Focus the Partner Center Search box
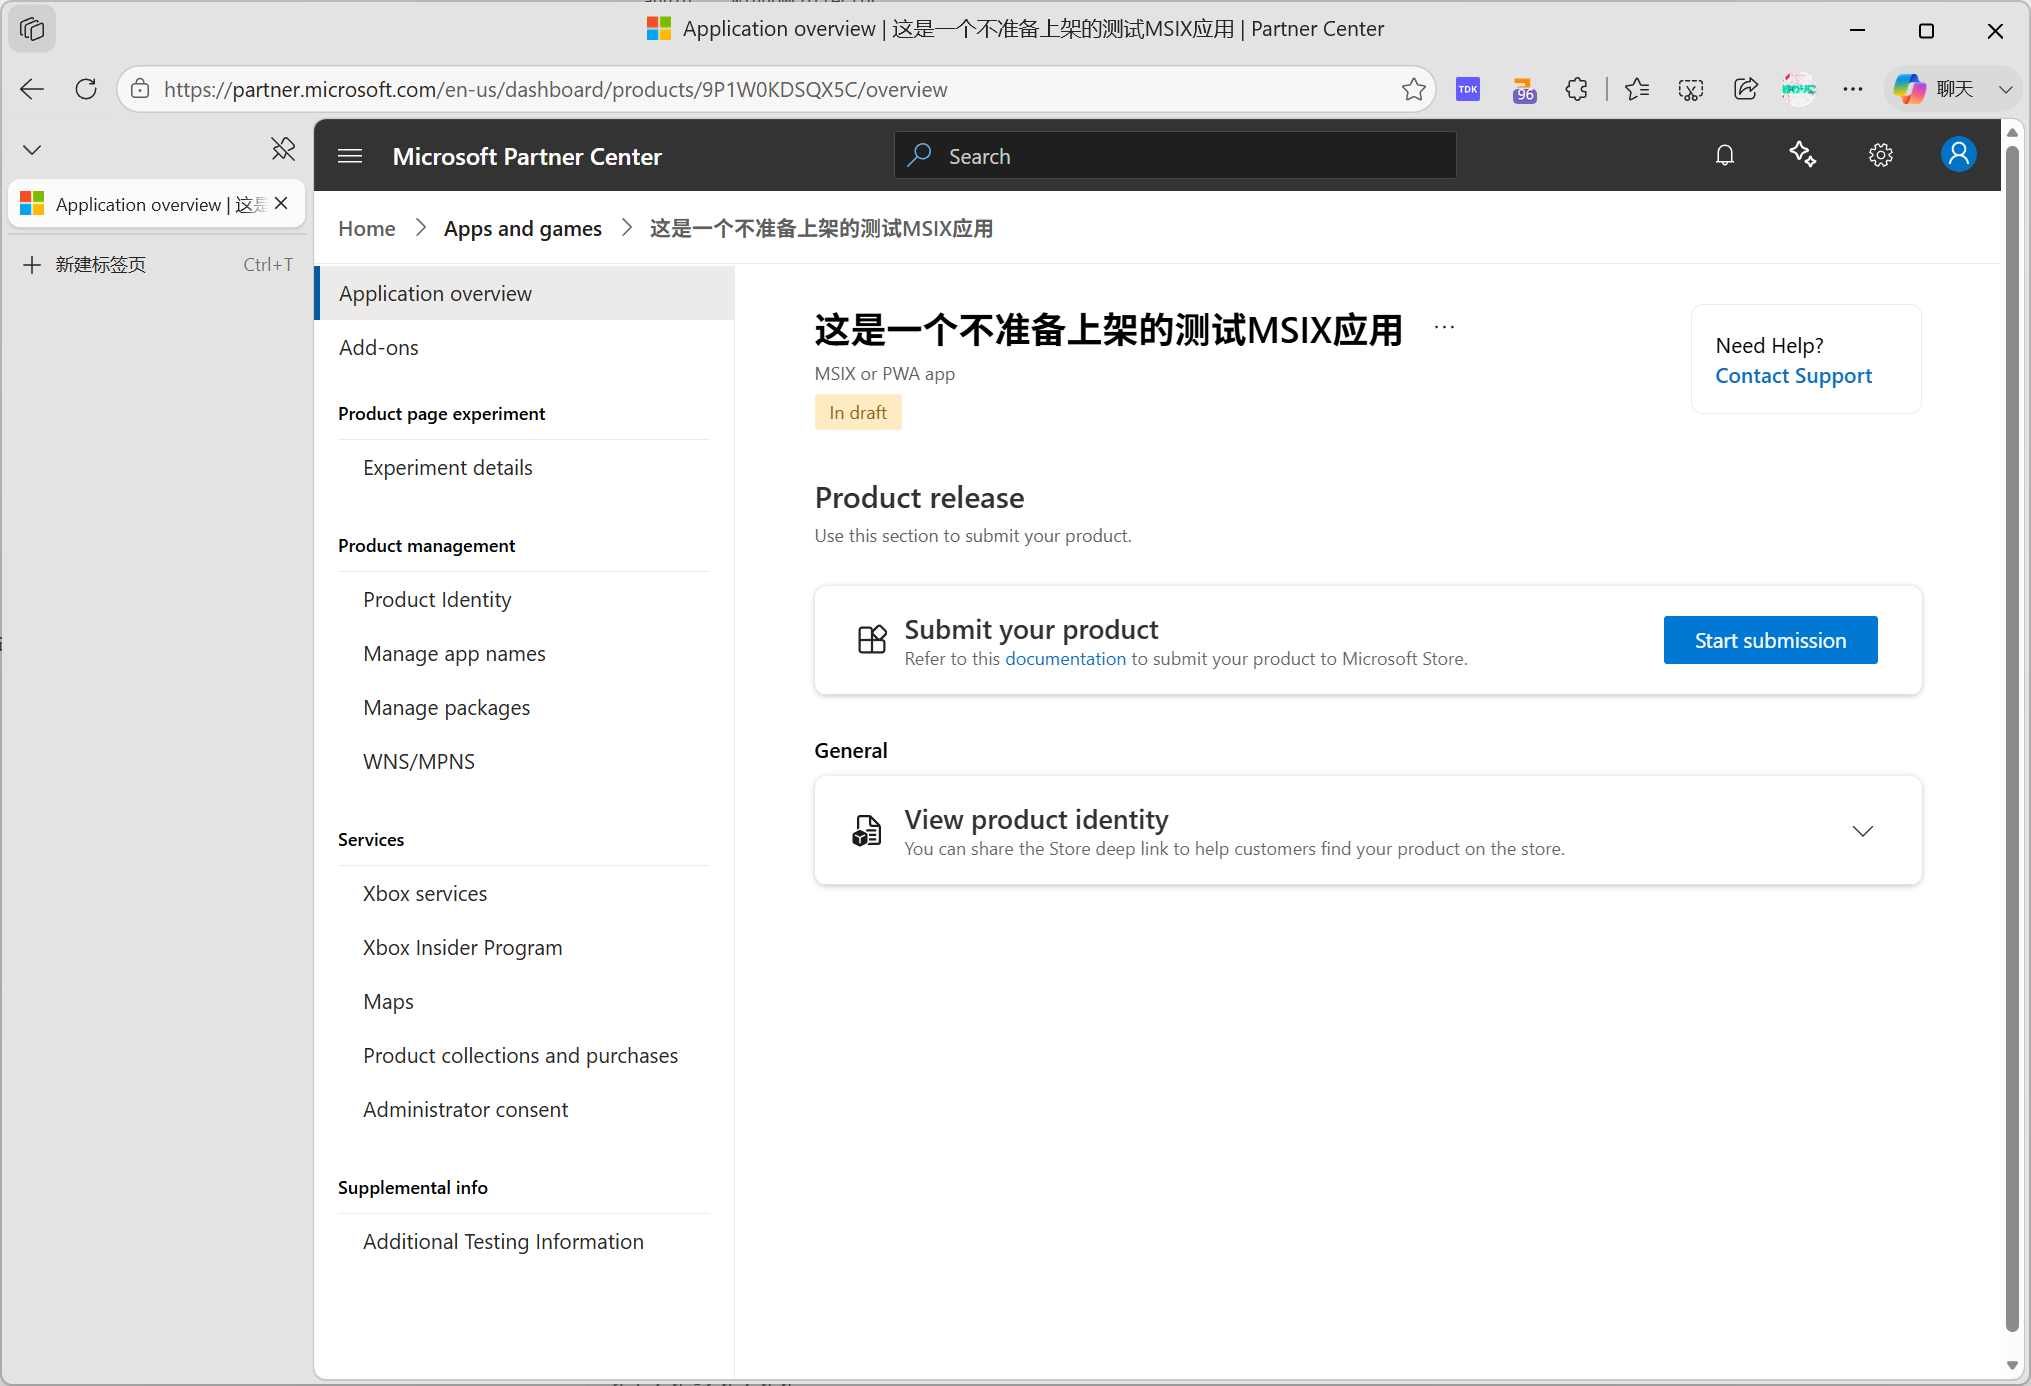Viewport: 2031px width, 1386px height. point(1175,156)
